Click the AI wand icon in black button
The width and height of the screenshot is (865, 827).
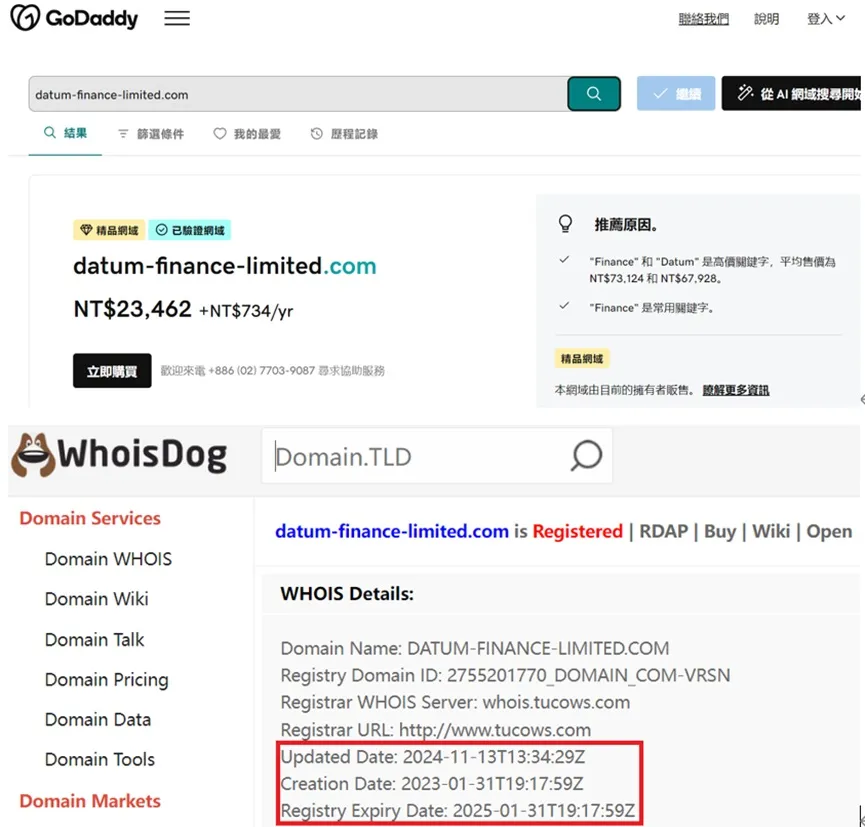[x=745, y=93]
